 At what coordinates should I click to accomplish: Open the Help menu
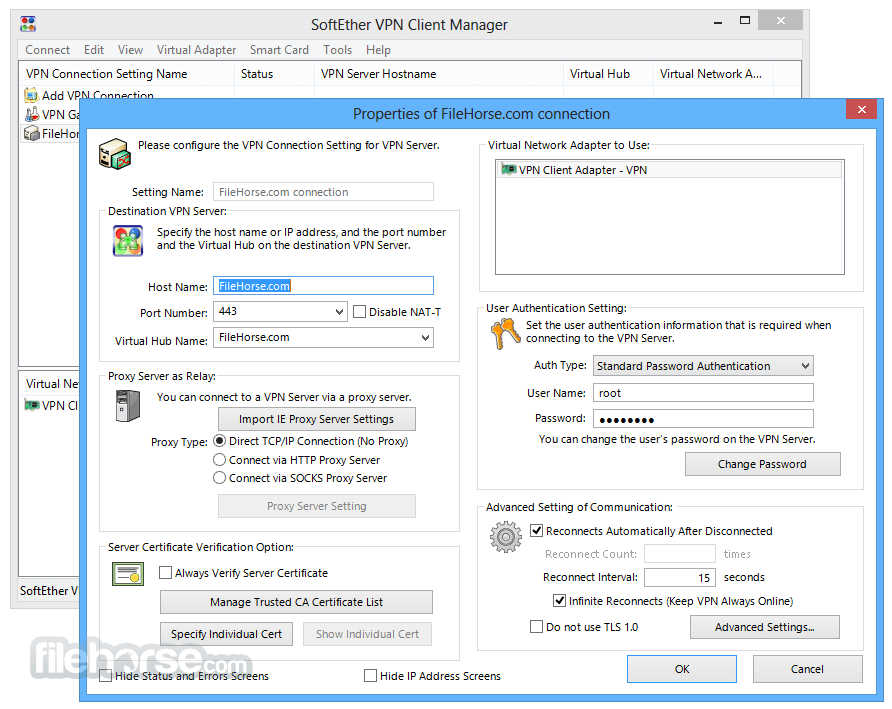pyautogui.click(x=378, y=50)
